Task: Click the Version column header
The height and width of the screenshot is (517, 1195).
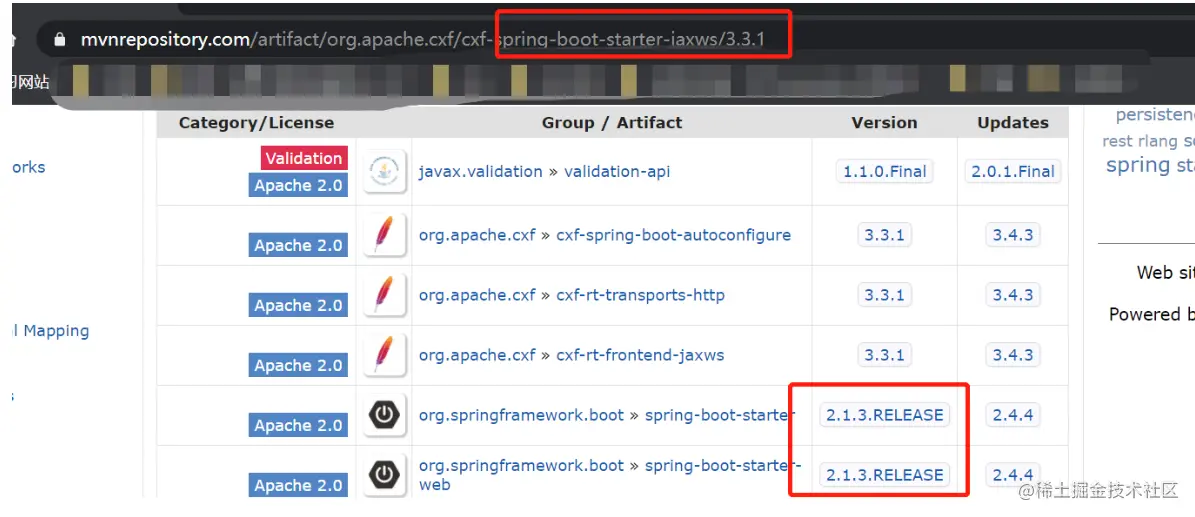Action: pyautogui.click(x=885, y=123)
